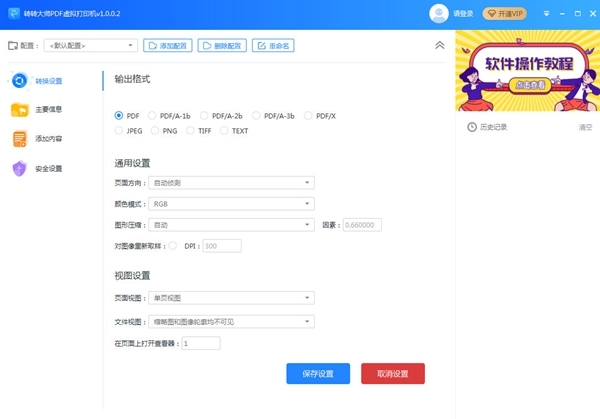Open the 页面视图 dropdown

tap(232, 298)
